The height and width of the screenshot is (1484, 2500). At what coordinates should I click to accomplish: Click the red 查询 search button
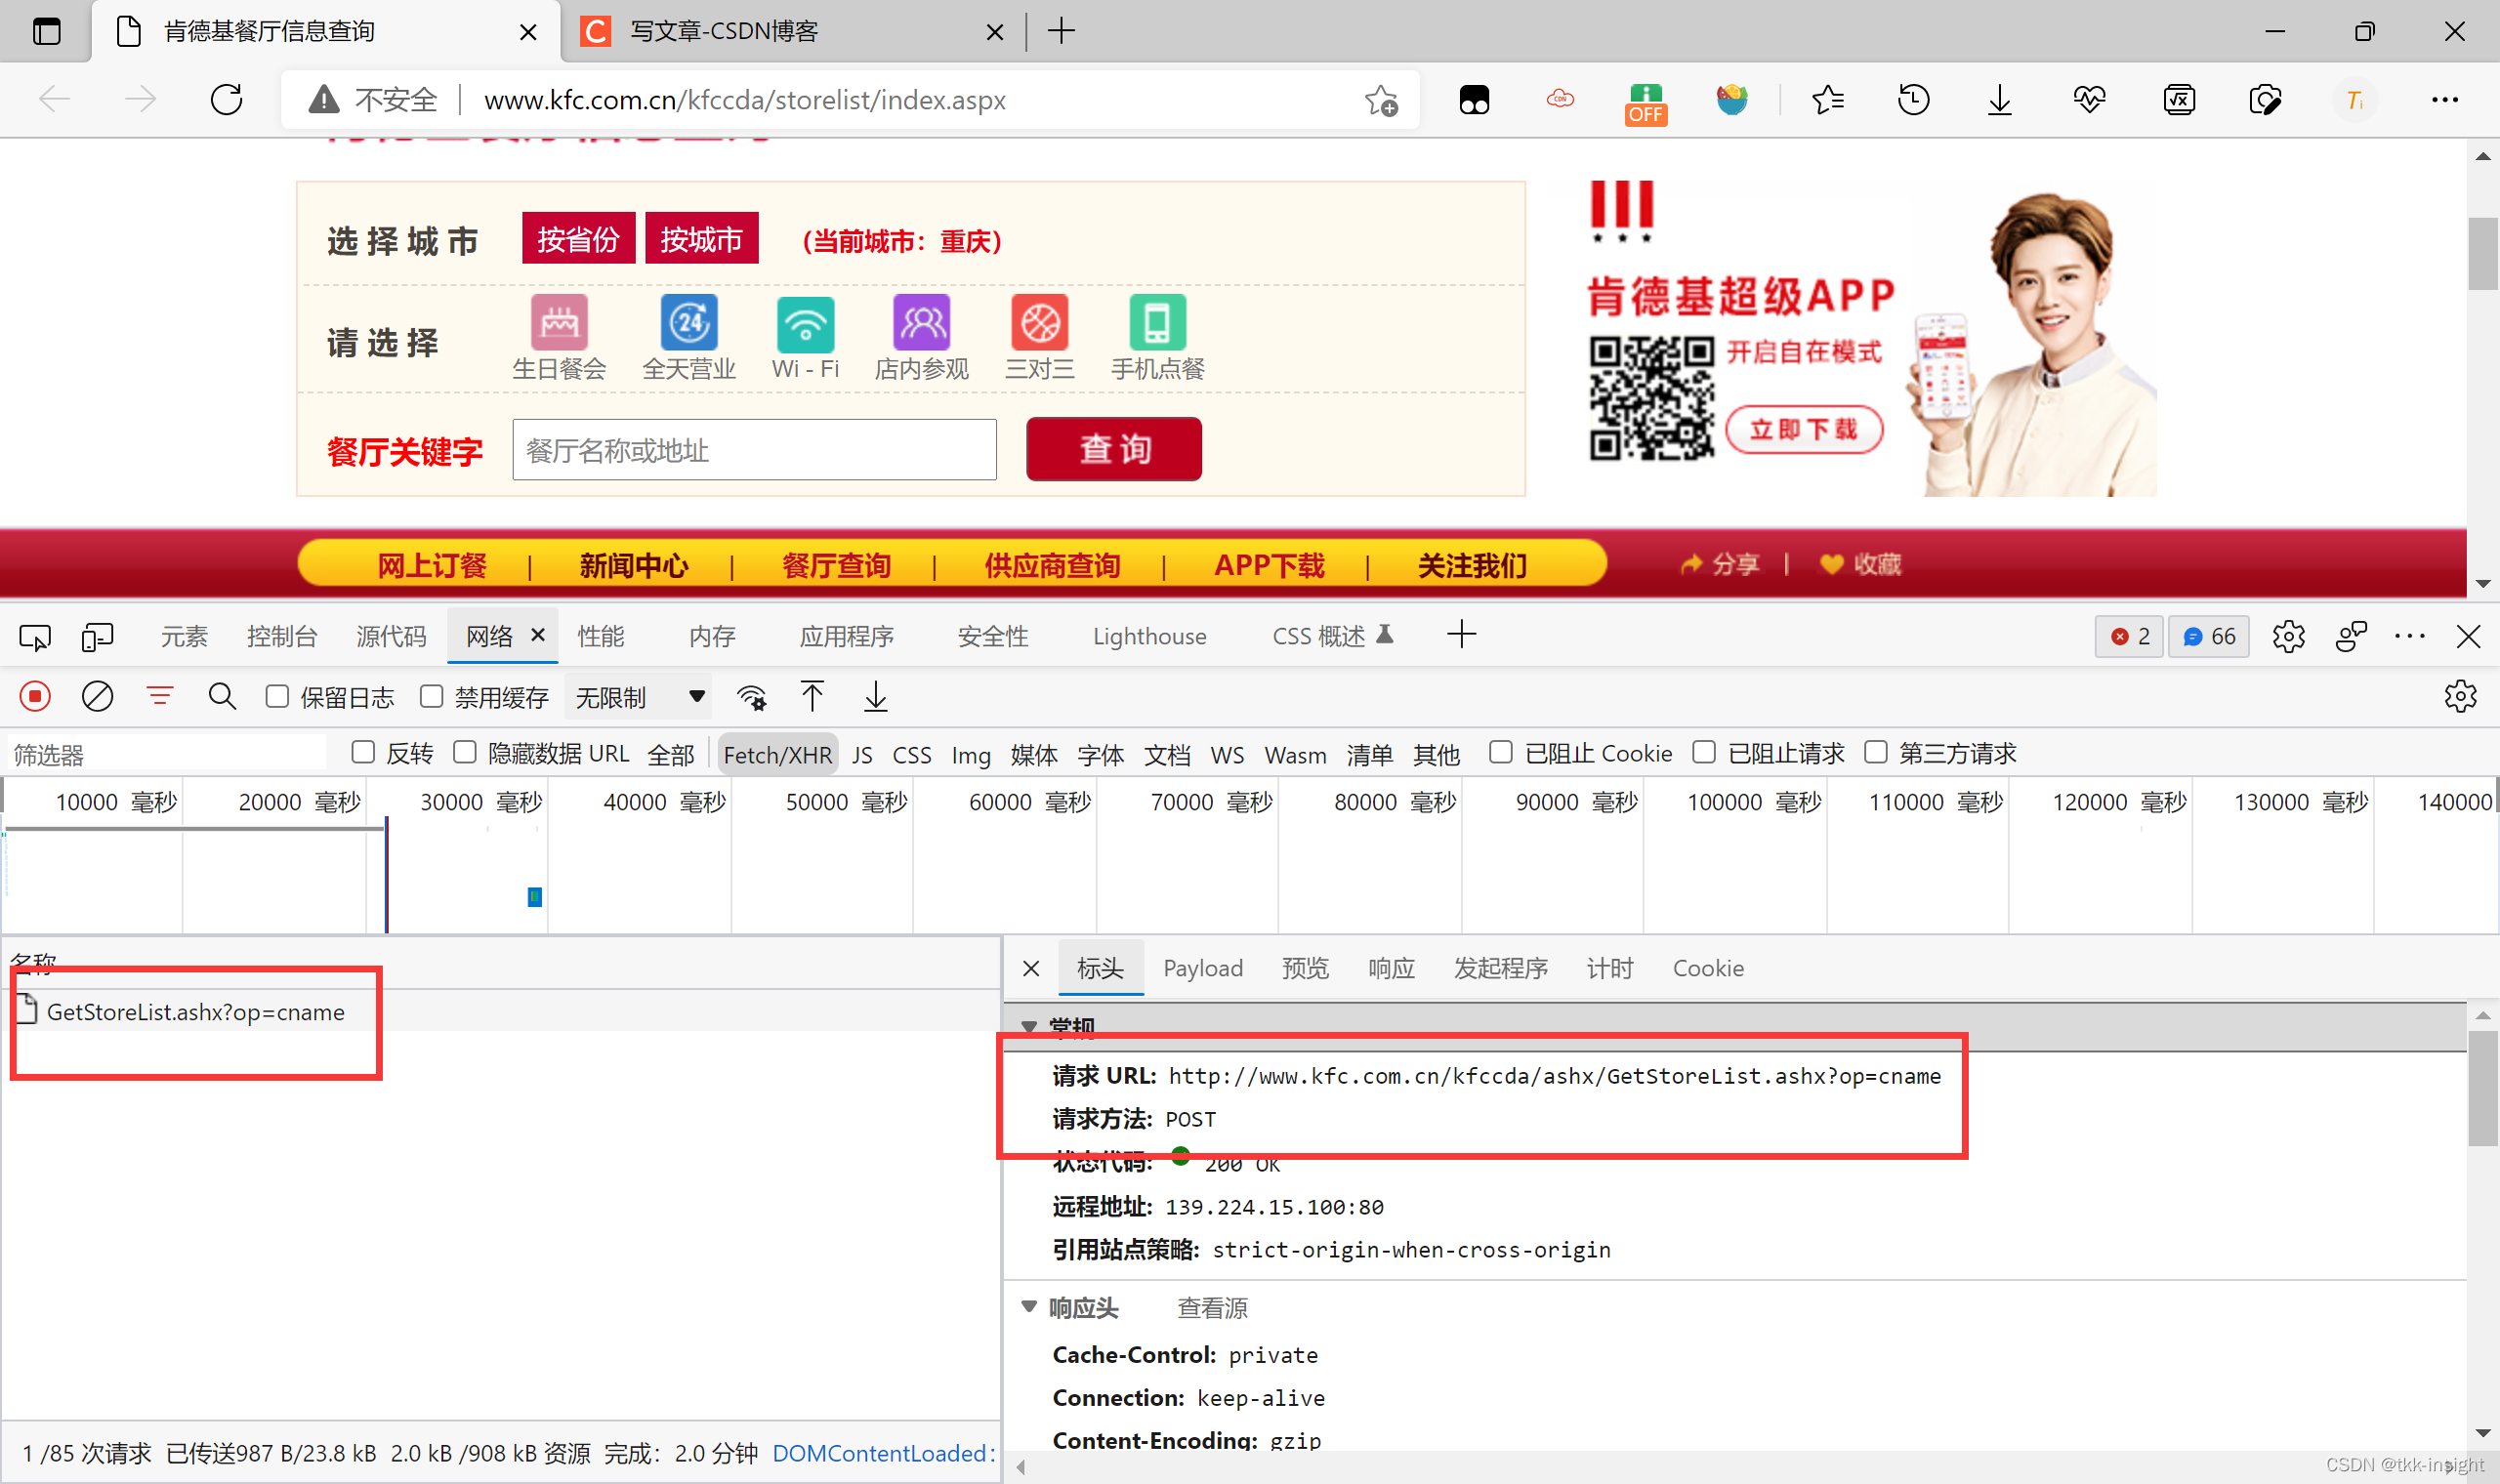[1113, 449]
